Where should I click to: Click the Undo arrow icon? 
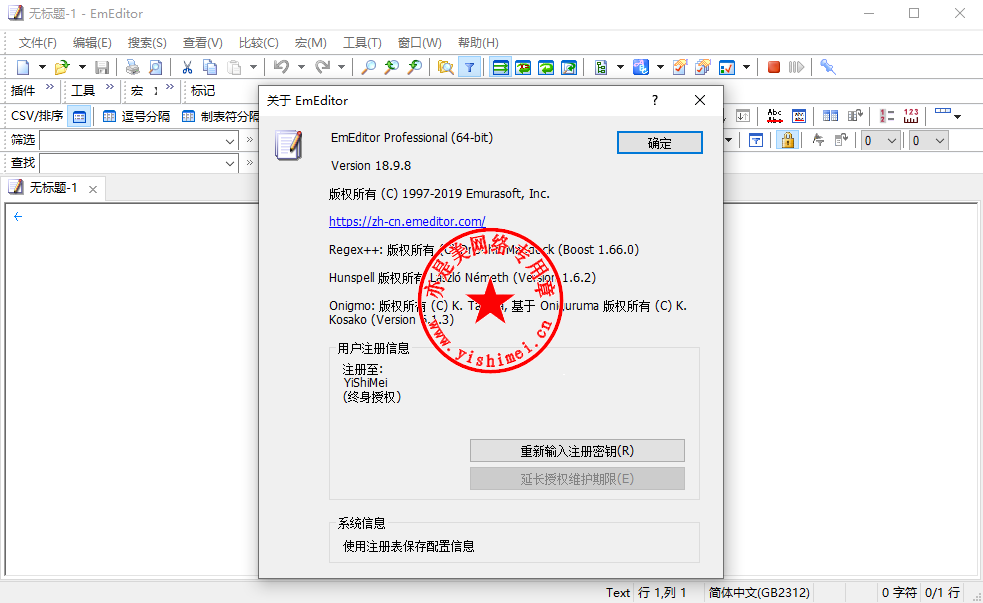pos(281,67)
